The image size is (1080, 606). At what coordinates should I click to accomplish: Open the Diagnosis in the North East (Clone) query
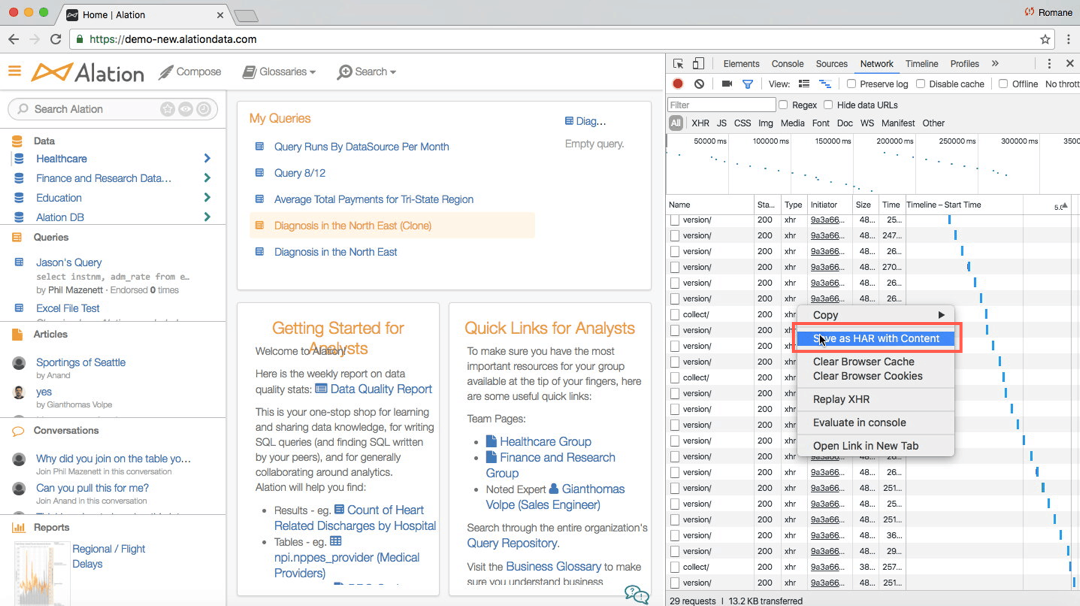353,226
